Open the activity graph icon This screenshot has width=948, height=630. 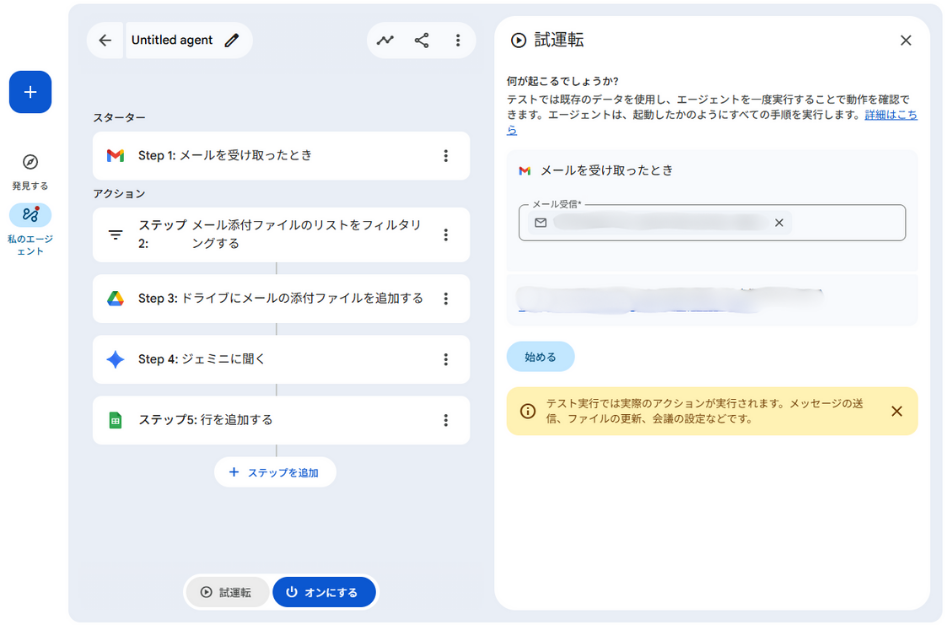click(385, 40)
